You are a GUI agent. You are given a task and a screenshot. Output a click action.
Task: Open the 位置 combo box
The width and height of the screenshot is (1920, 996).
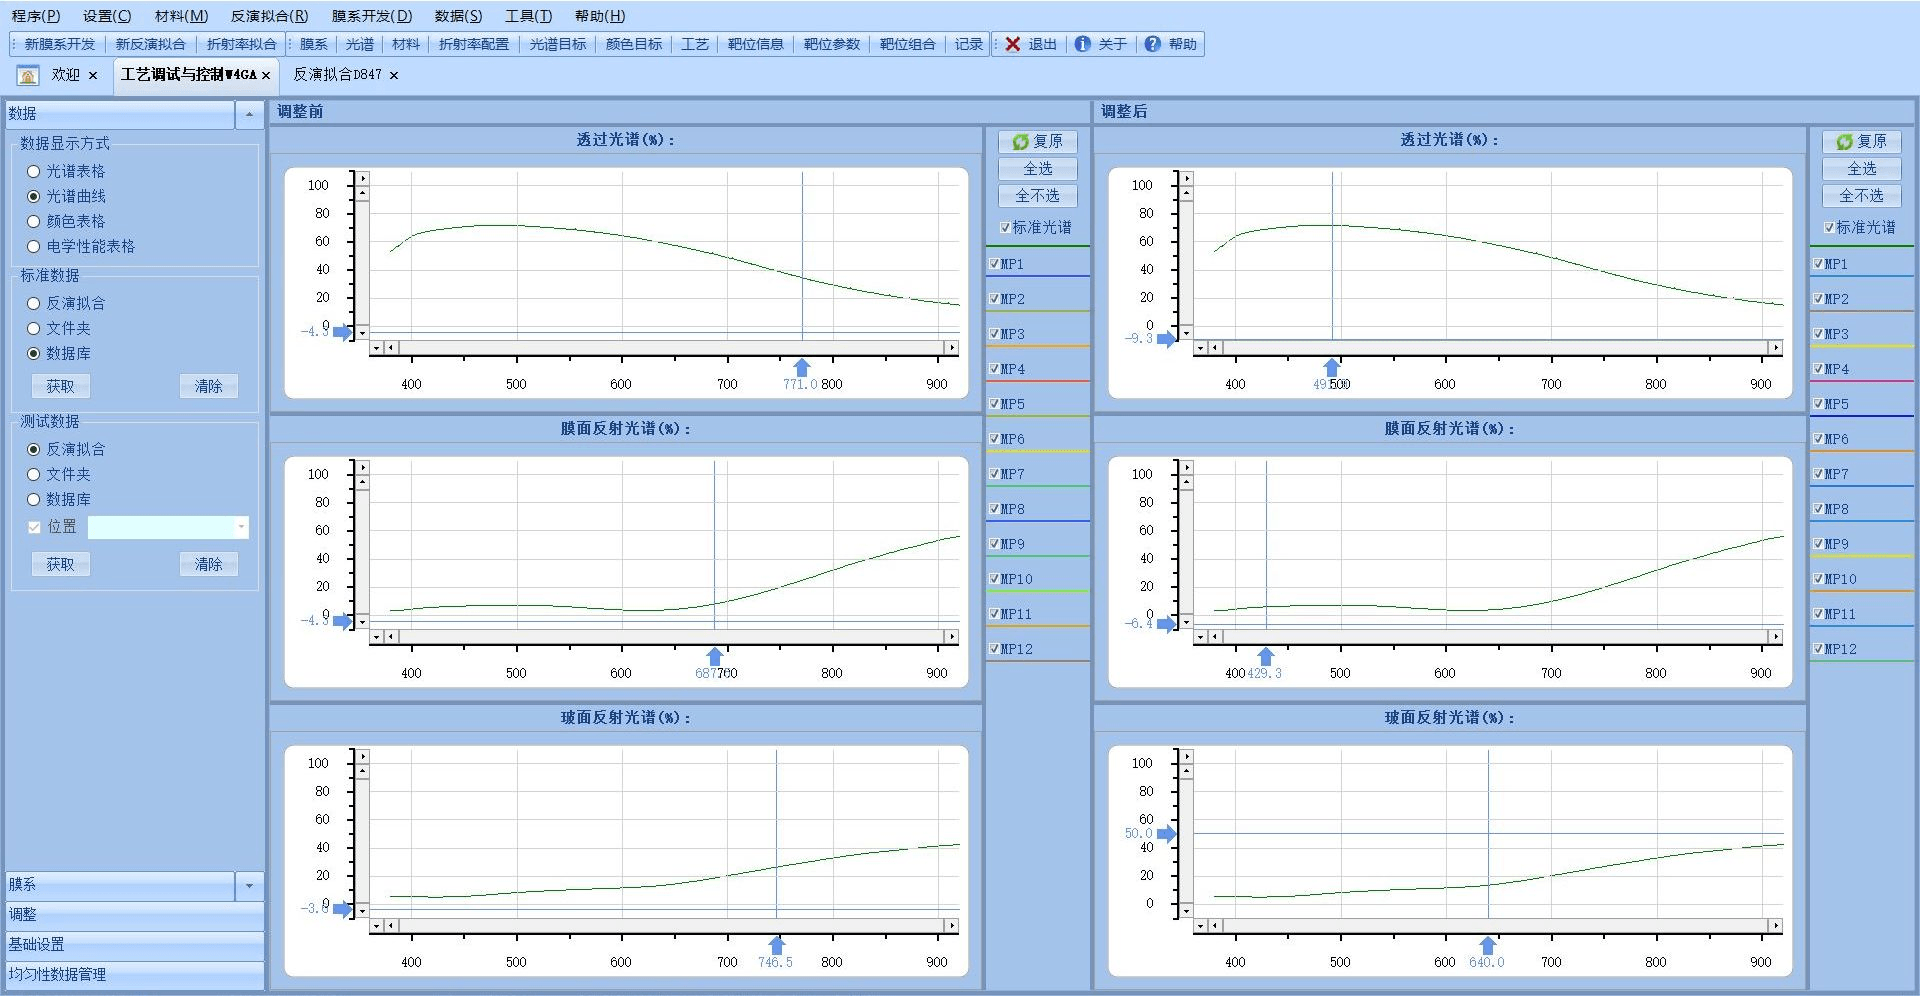click(241, 527)
